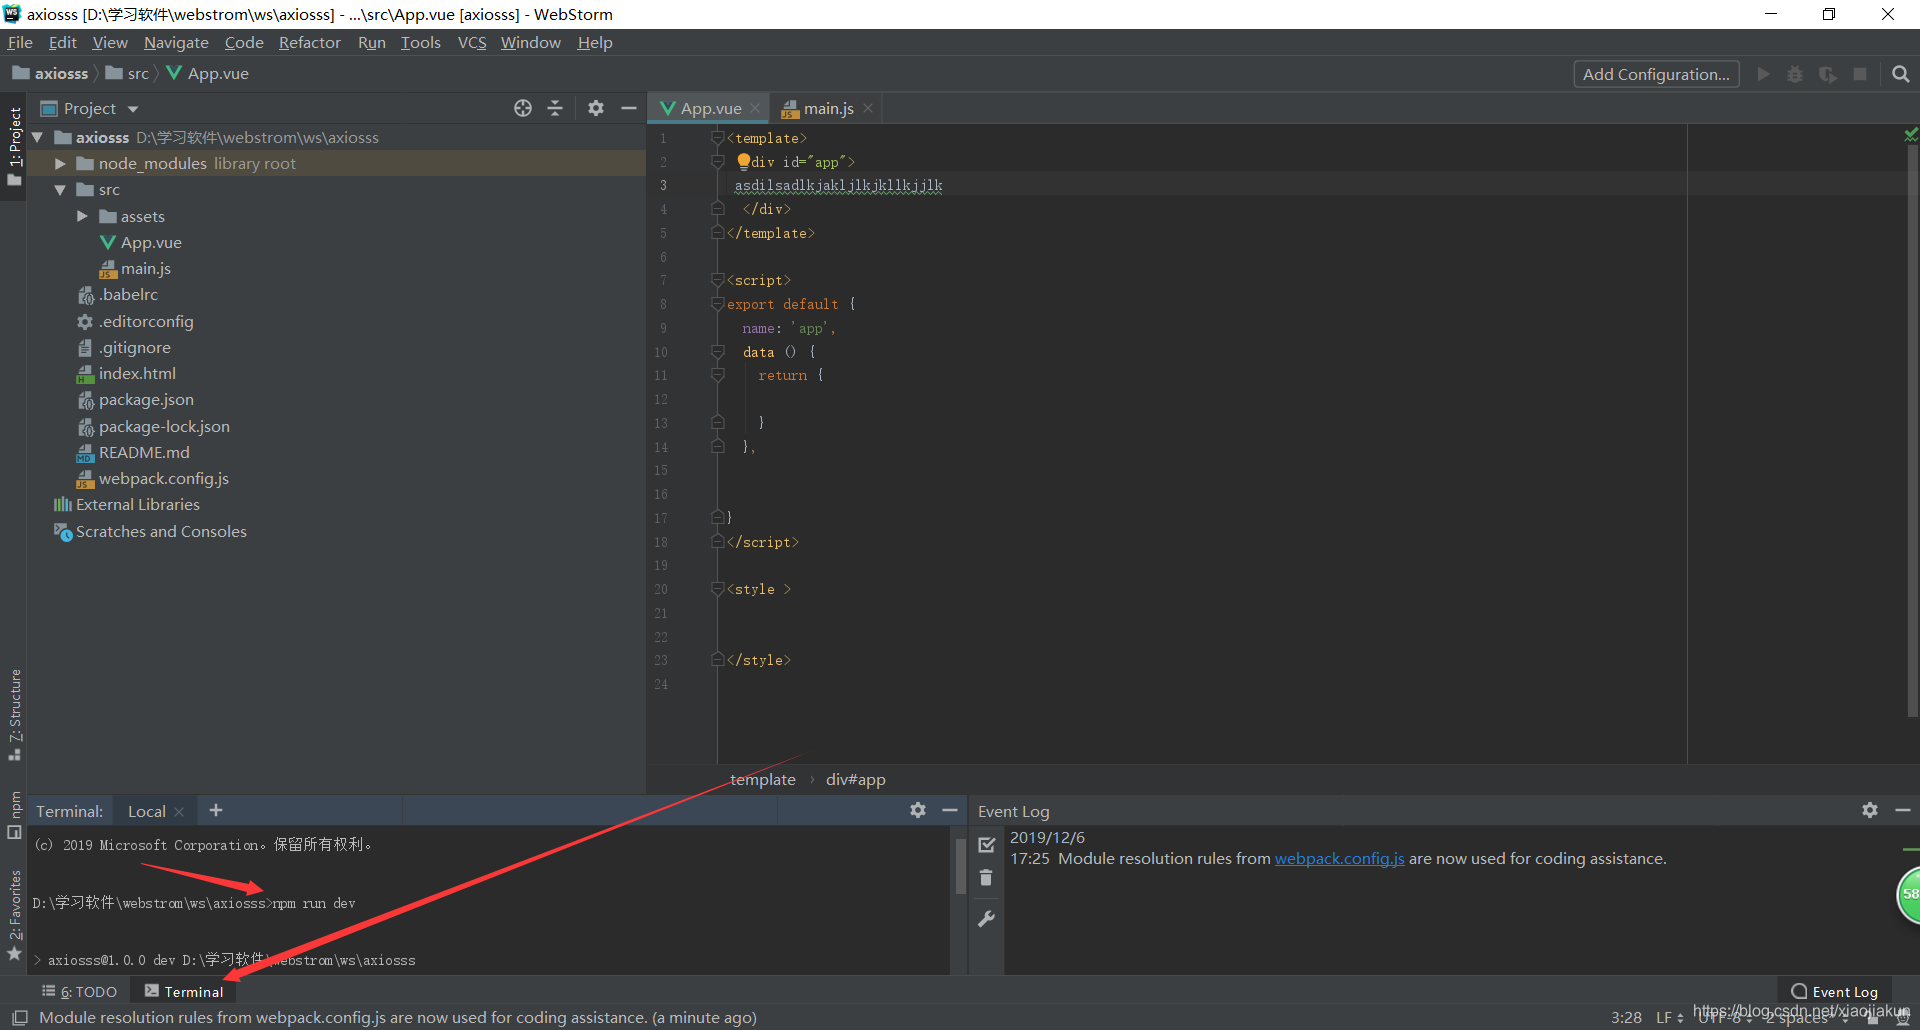Open the webpack.config.js link in Event Log
The width and height of the screenshot is (1920, 1030).
click(x=1339, y=858)
